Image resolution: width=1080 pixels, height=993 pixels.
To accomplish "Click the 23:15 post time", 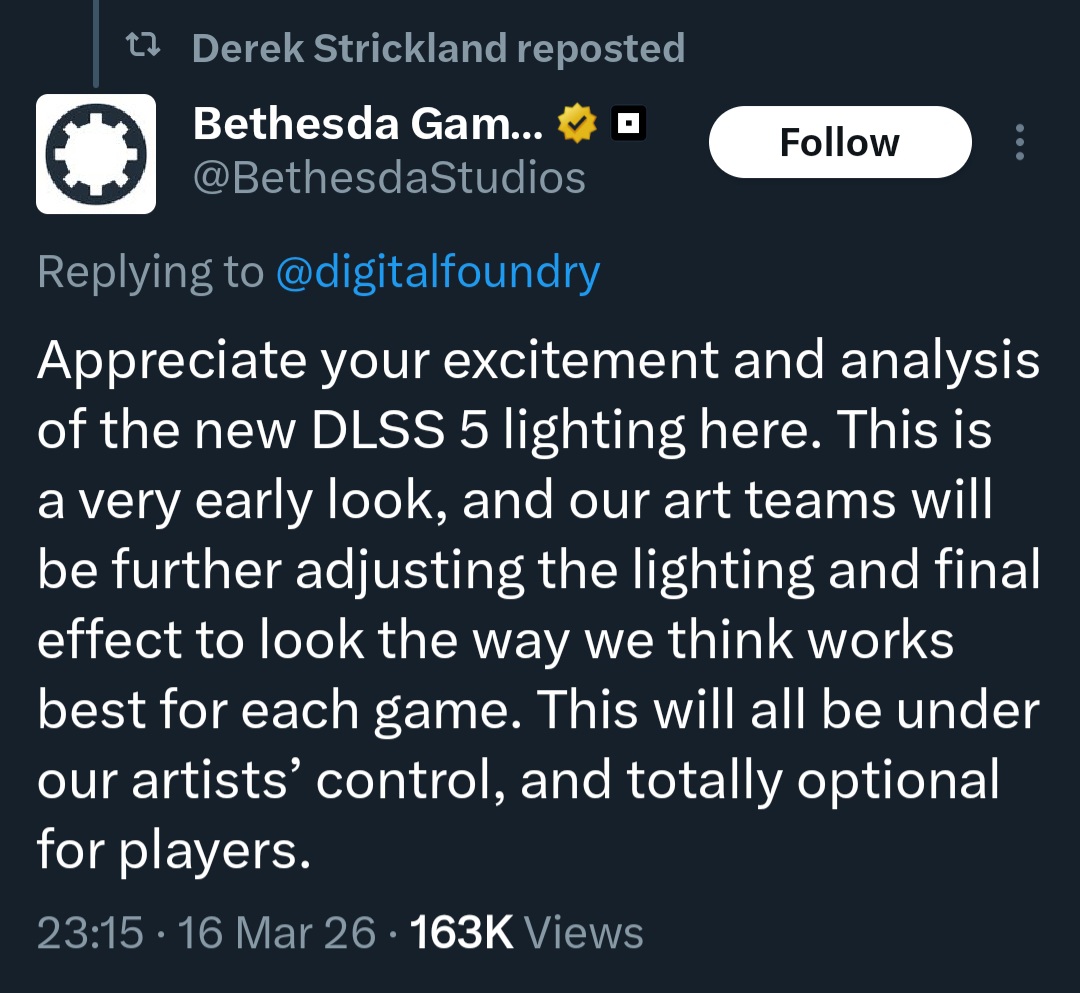I will pyautogui.click(x=90, y=933).
